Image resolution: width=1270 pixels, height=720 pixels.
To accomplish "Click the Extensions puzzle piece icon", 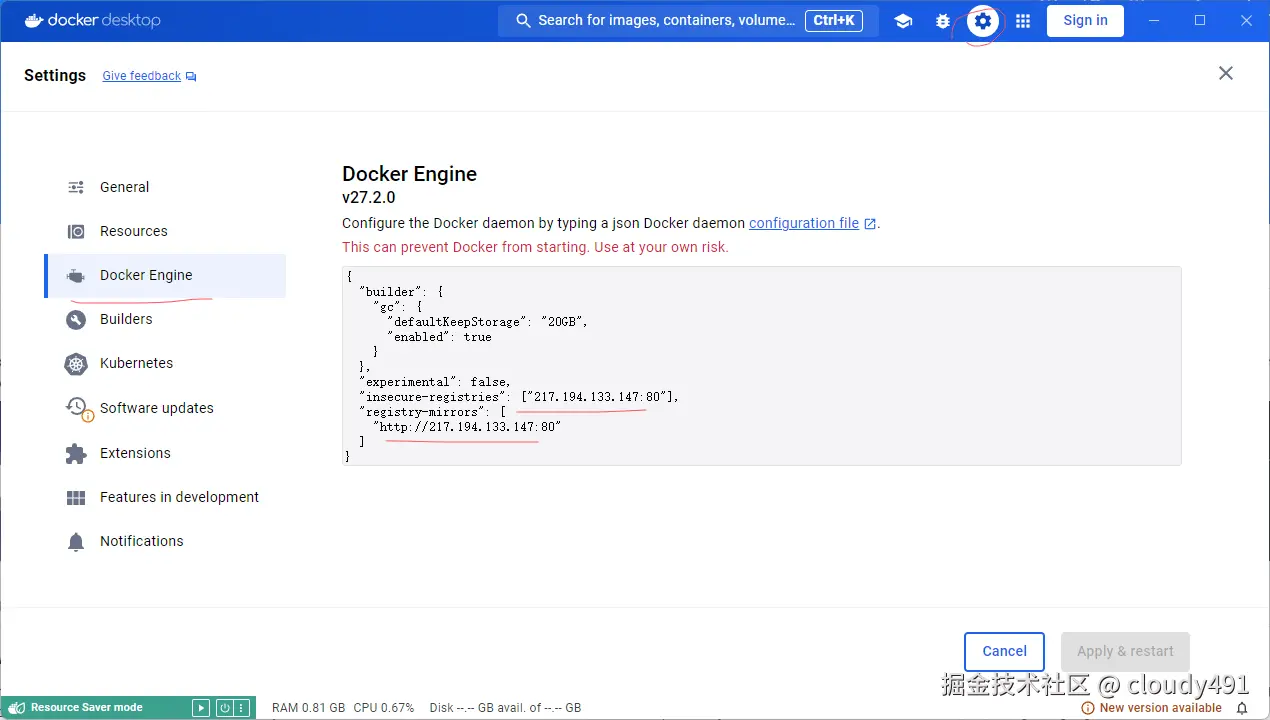I will point(76,453).
